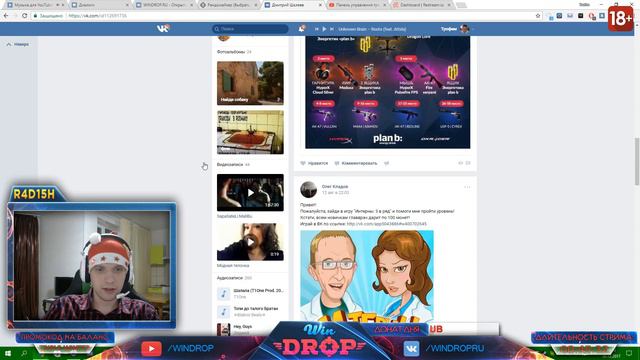Click the red circular extension icon
The image size is (640, 360).
tap(591, 16)
